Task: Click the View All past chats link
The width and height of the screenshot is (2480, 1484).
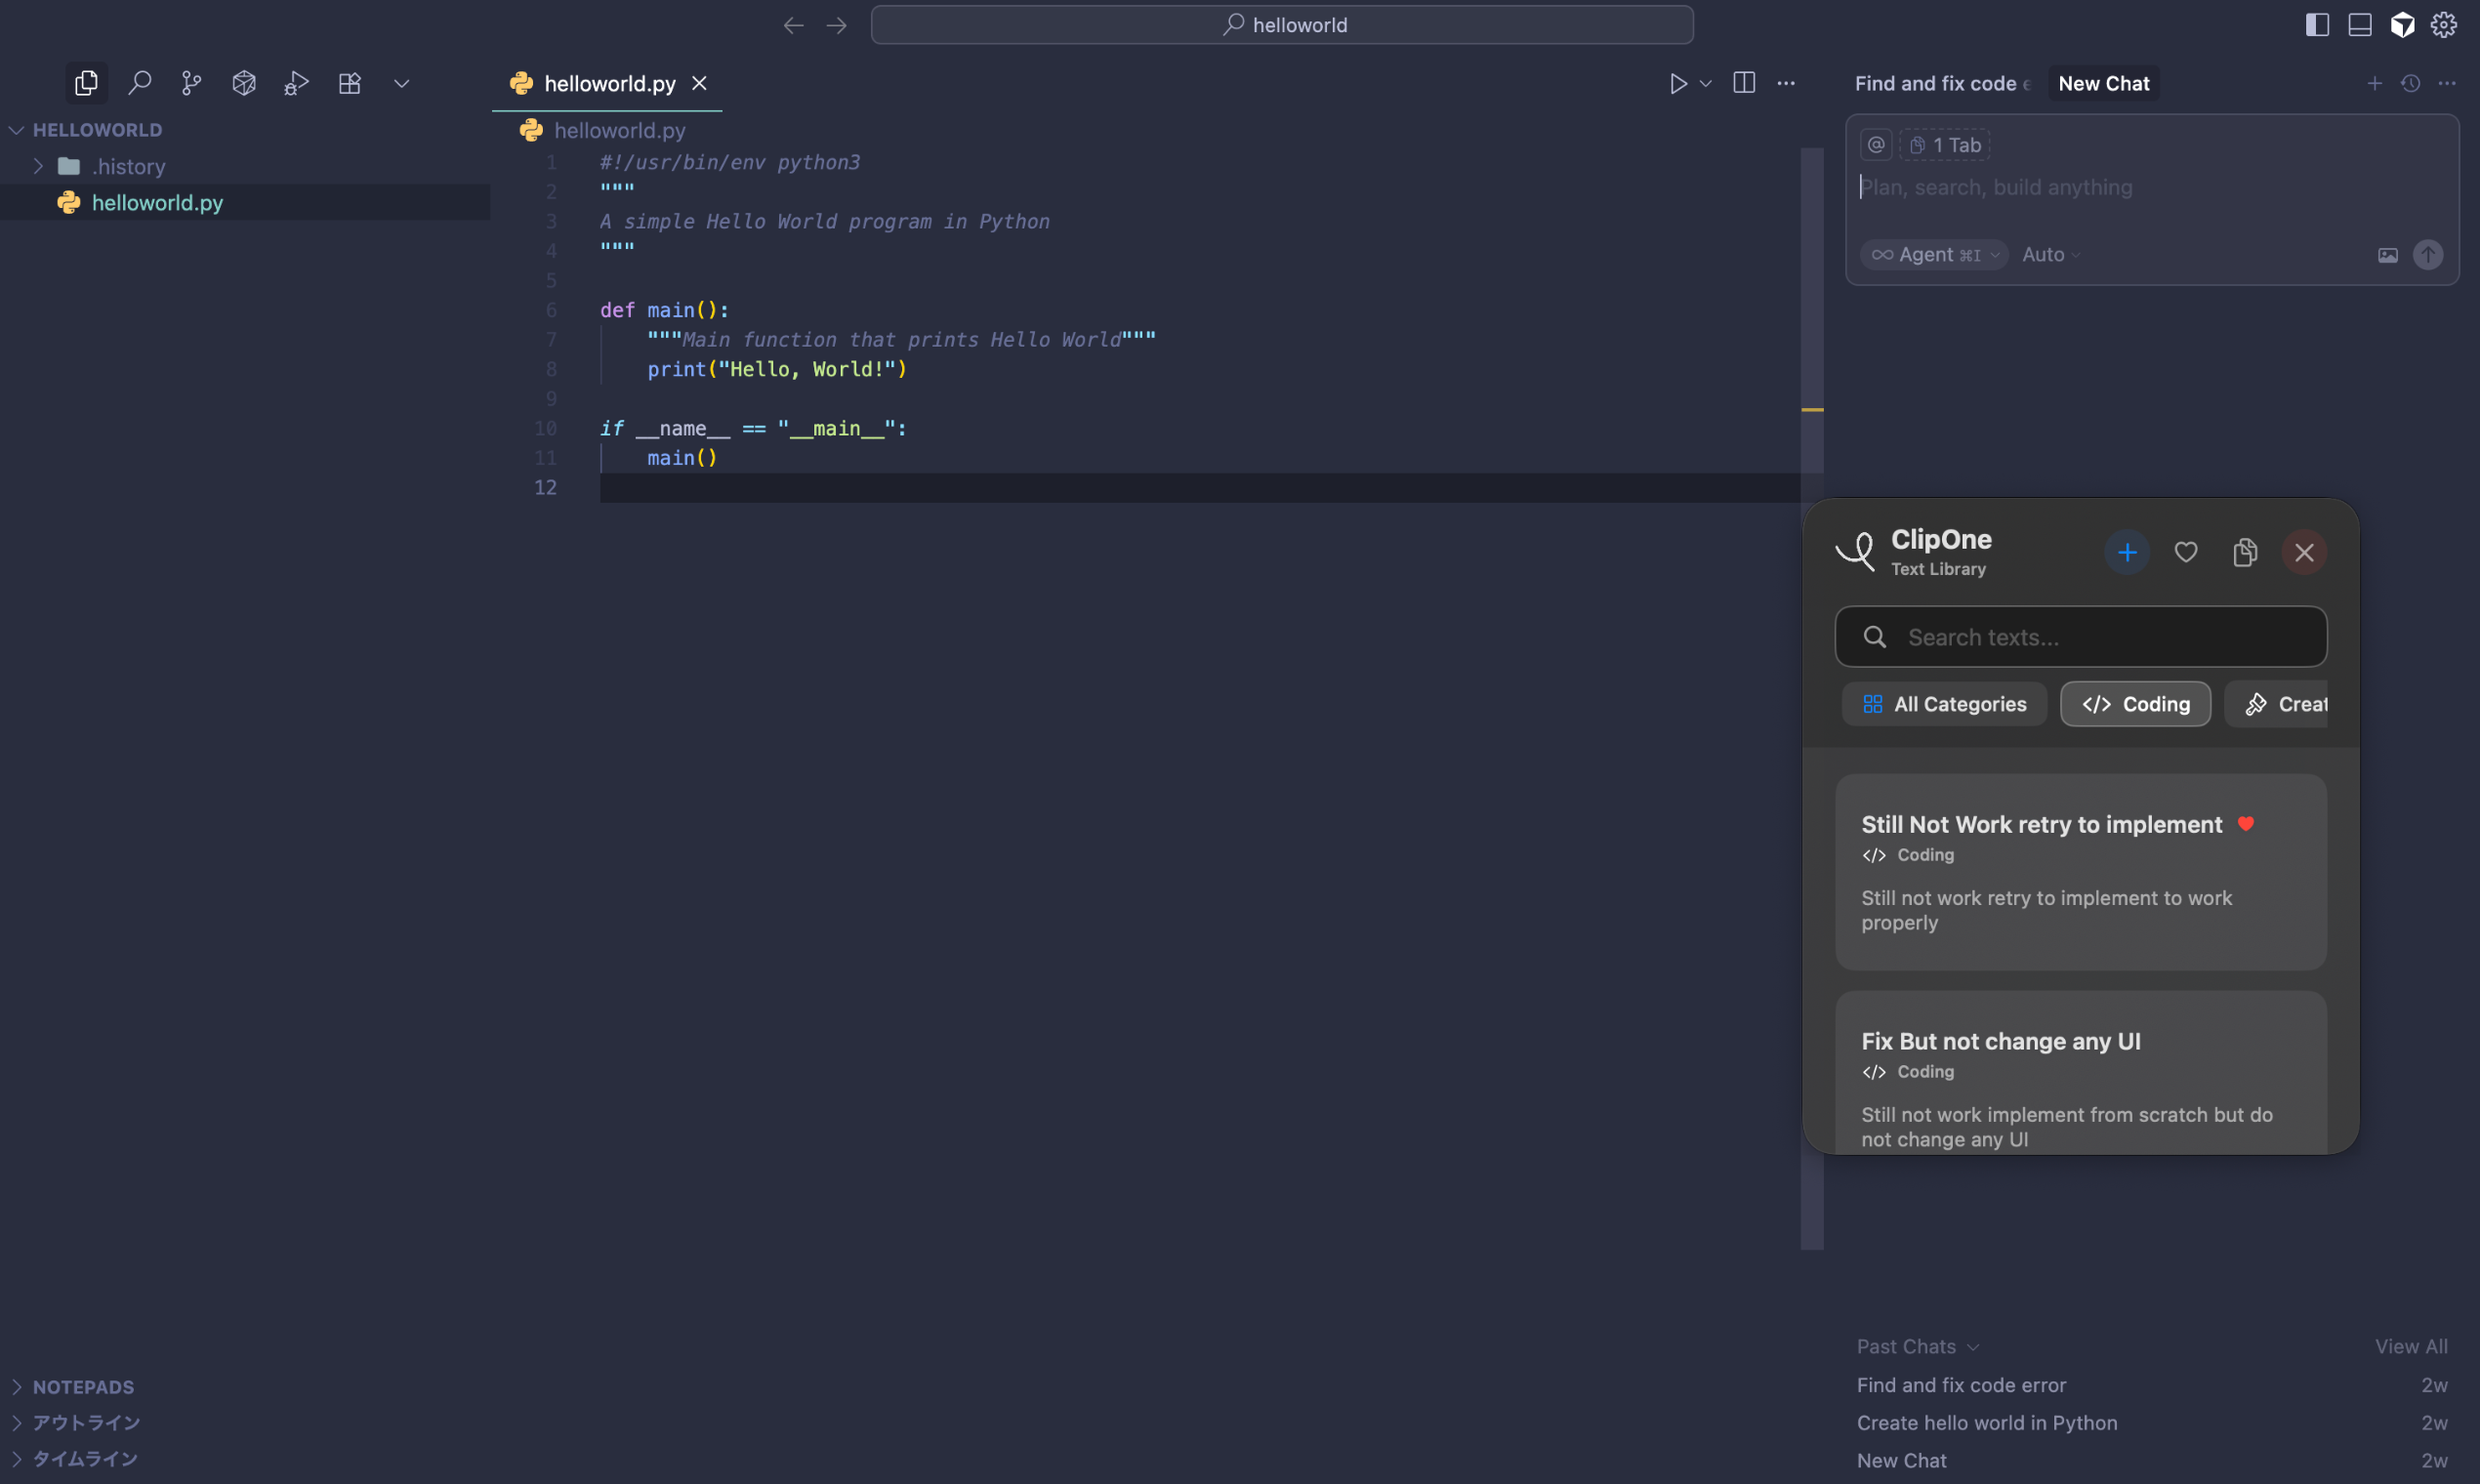Action: [2411, 1346]
